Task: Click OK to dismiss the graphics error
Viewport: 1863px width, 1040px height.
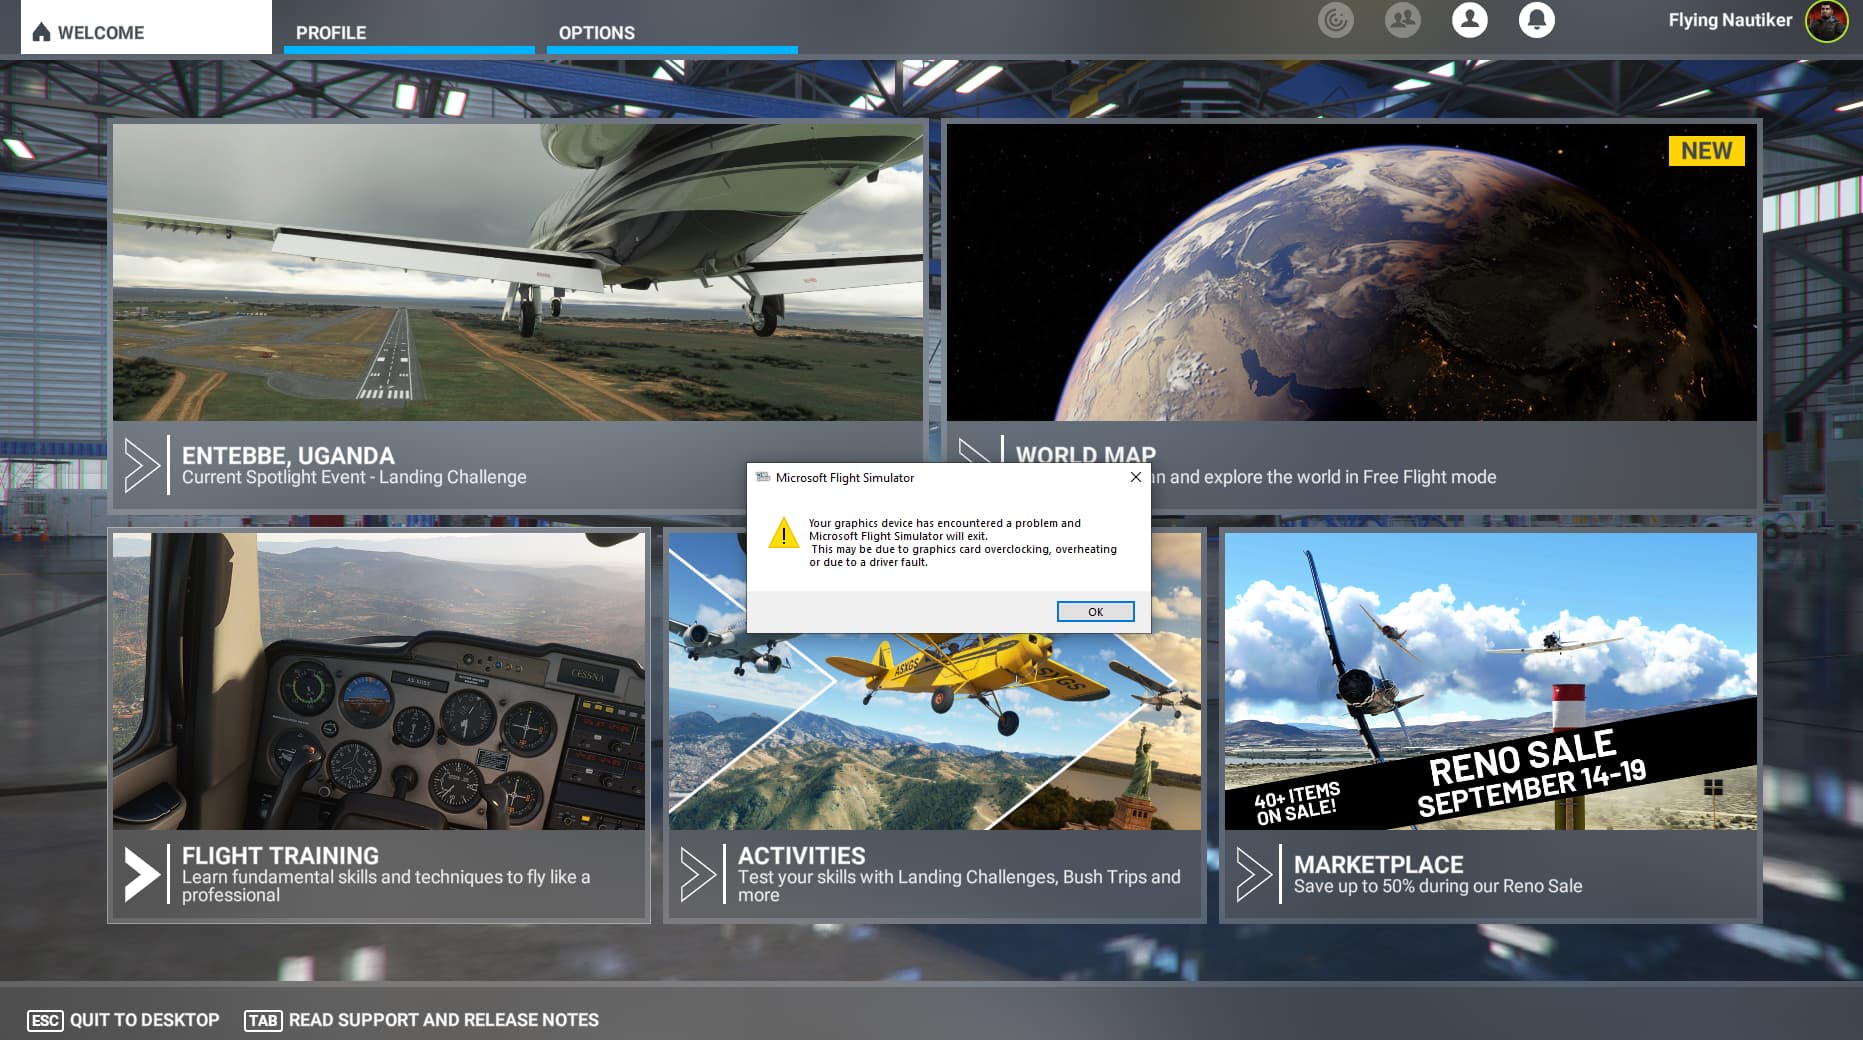Action: [x=1095, y=611]
